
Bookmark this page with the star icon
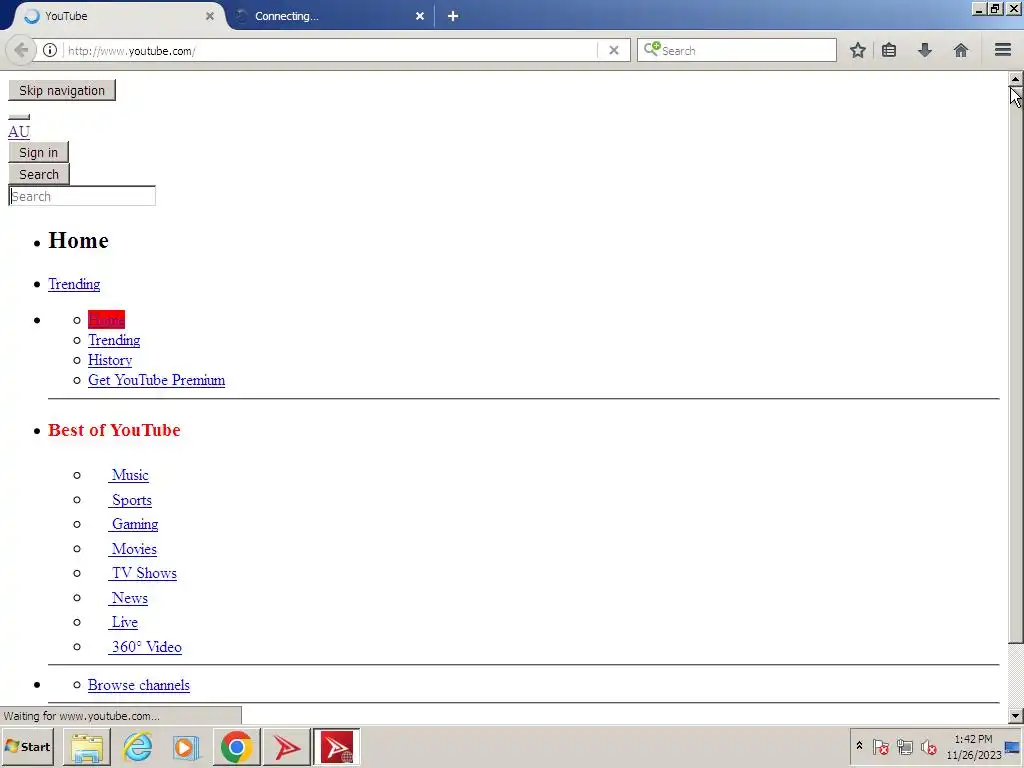tap(857, 50)
